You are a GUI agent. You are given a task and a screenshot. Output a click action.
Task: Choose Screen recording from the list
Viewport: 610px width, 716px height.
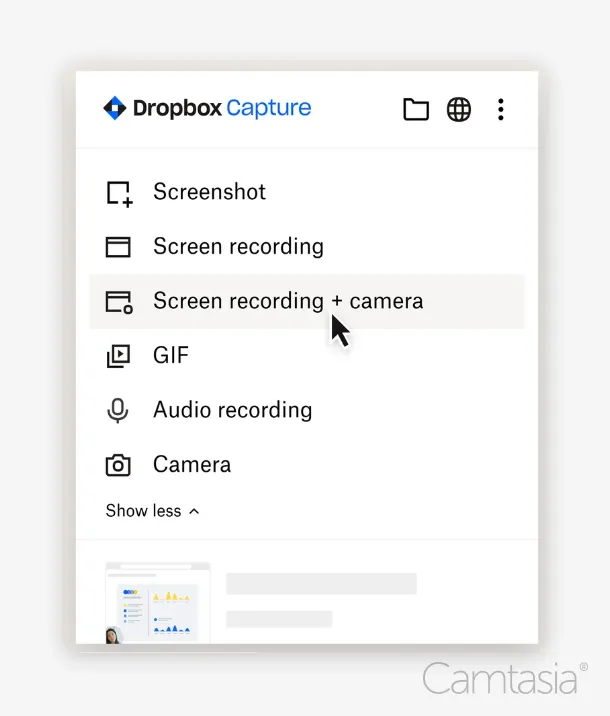[x=307, y=247]
